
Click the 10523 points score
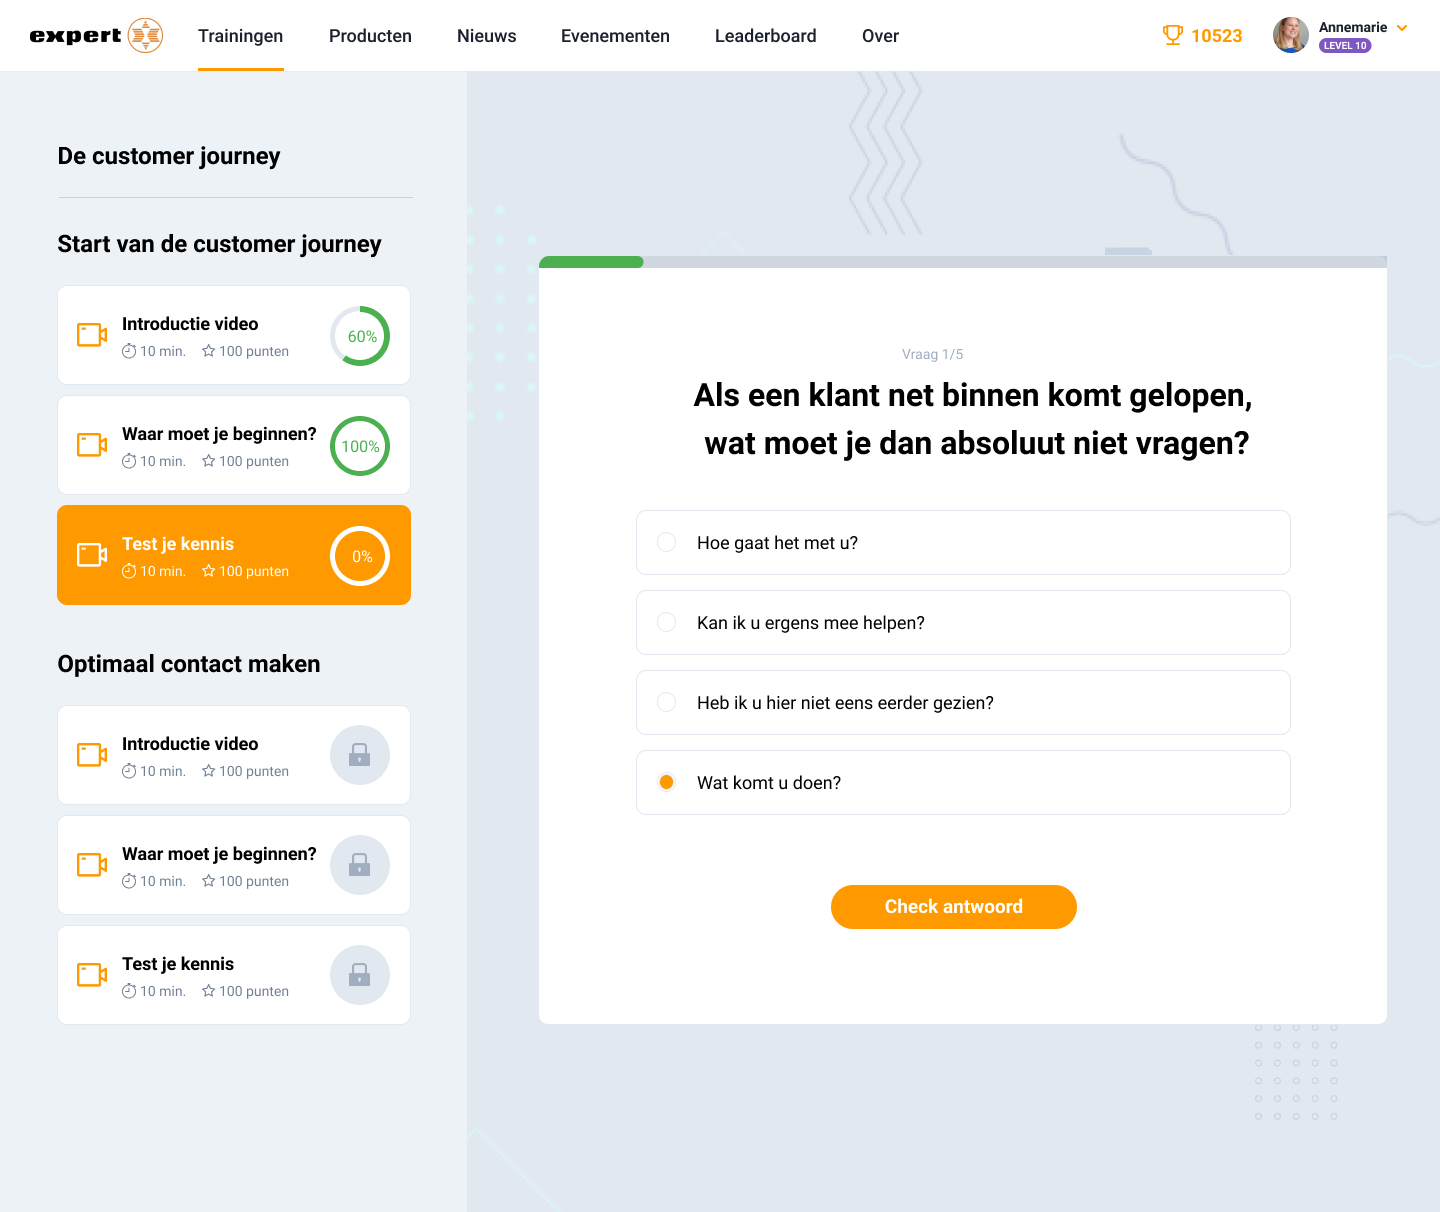(x=1216, y=36)
